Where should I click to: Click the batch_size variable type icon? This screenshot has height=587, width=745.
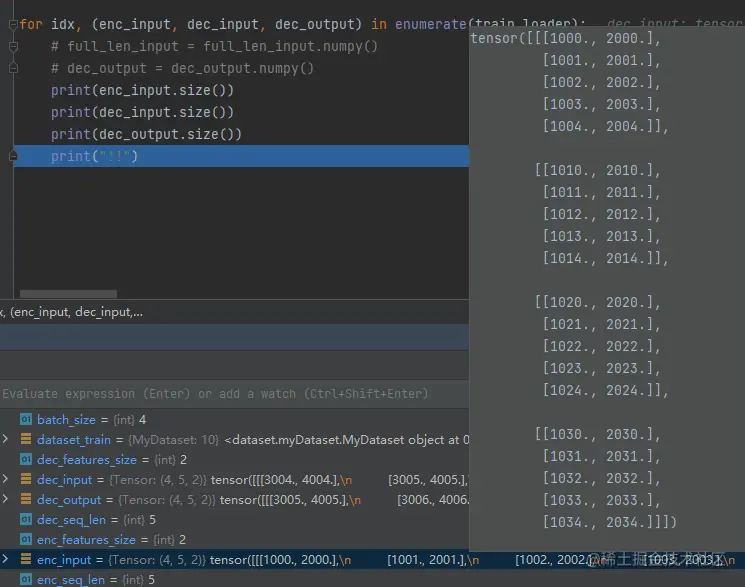26,419
